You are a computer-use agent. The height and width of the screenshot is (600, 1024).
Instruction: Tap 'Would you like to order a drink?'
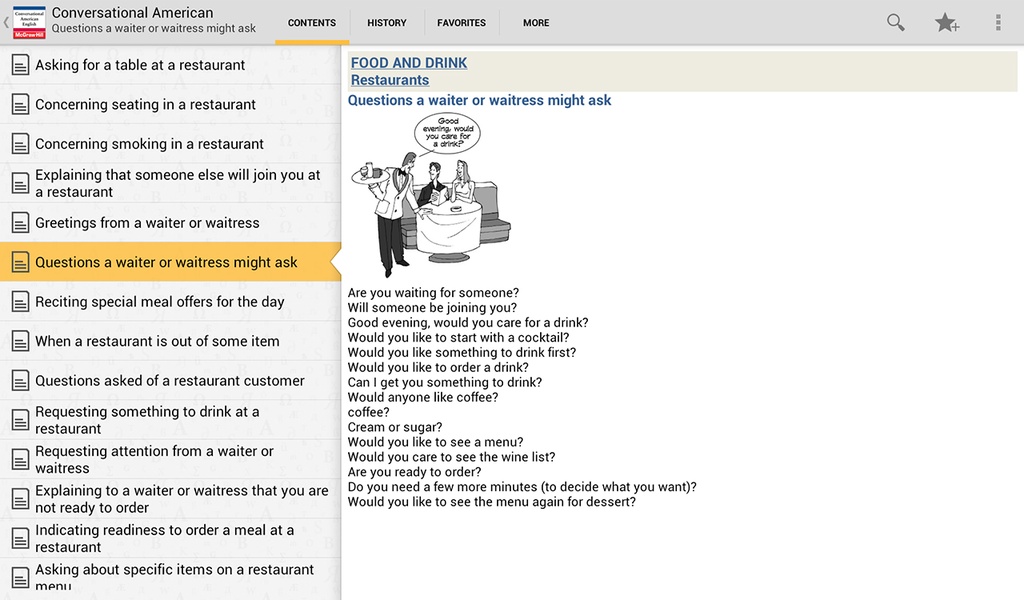click(x=438, y=368)
